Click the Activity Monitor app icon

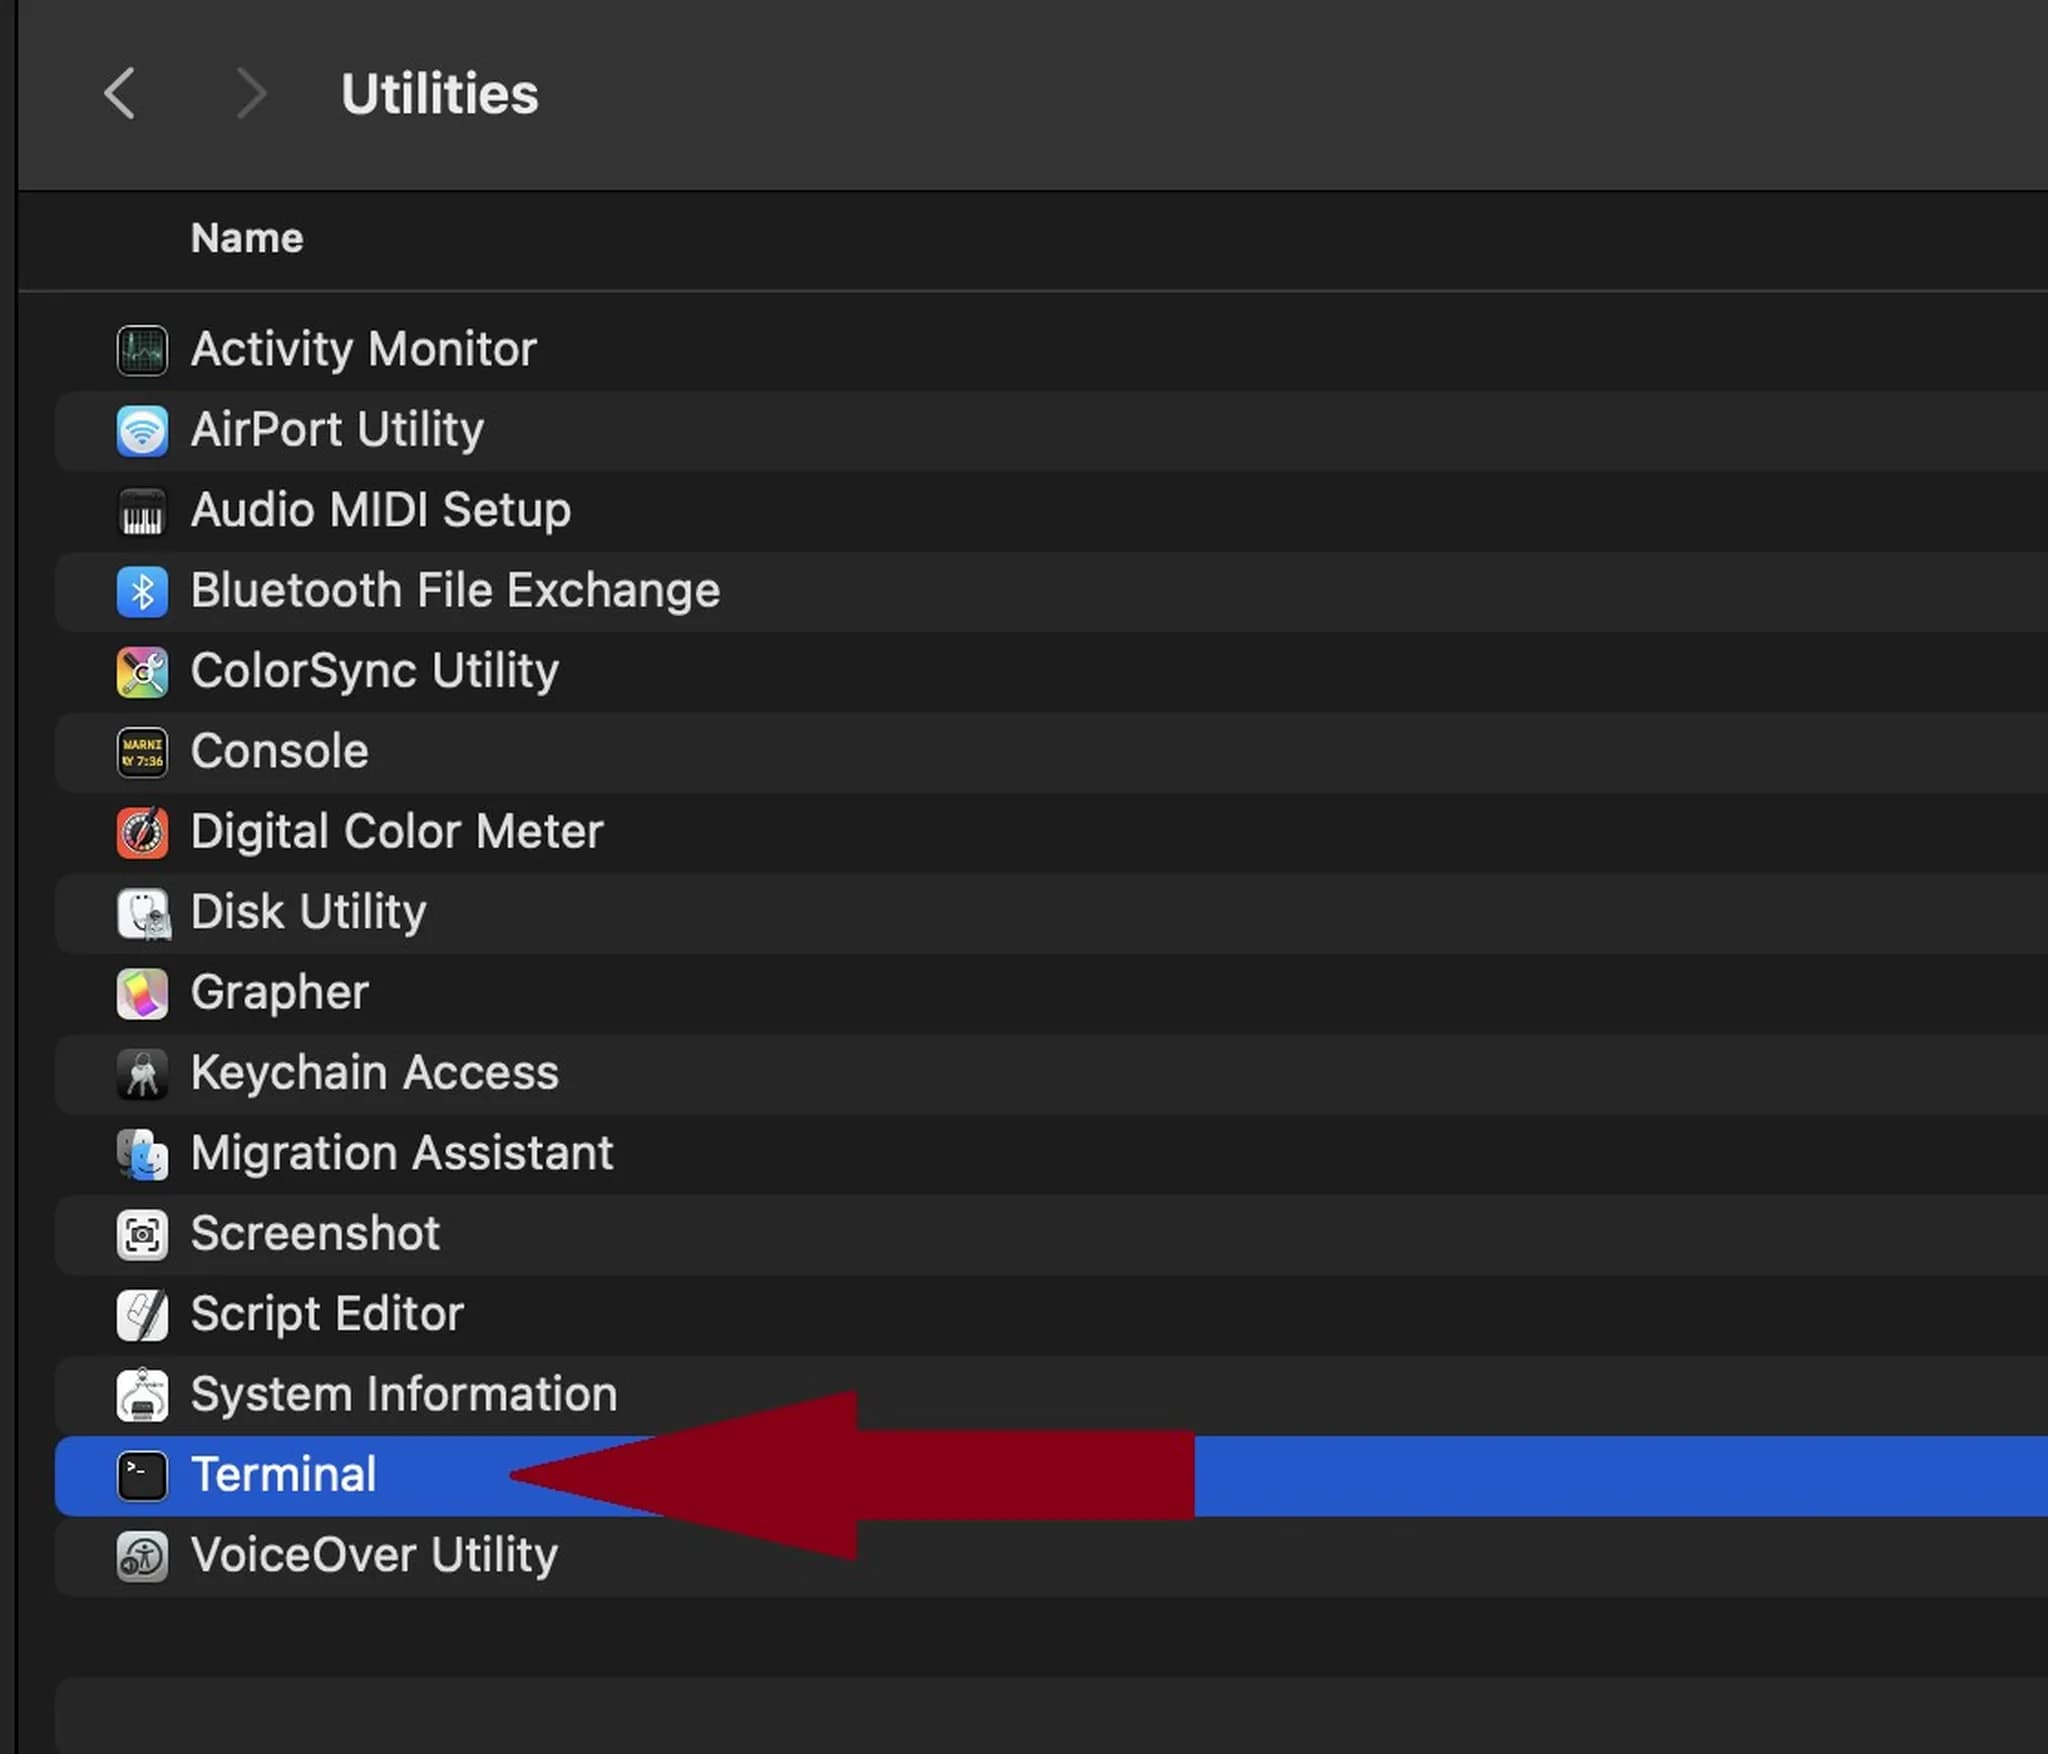[x=142, y=350]
